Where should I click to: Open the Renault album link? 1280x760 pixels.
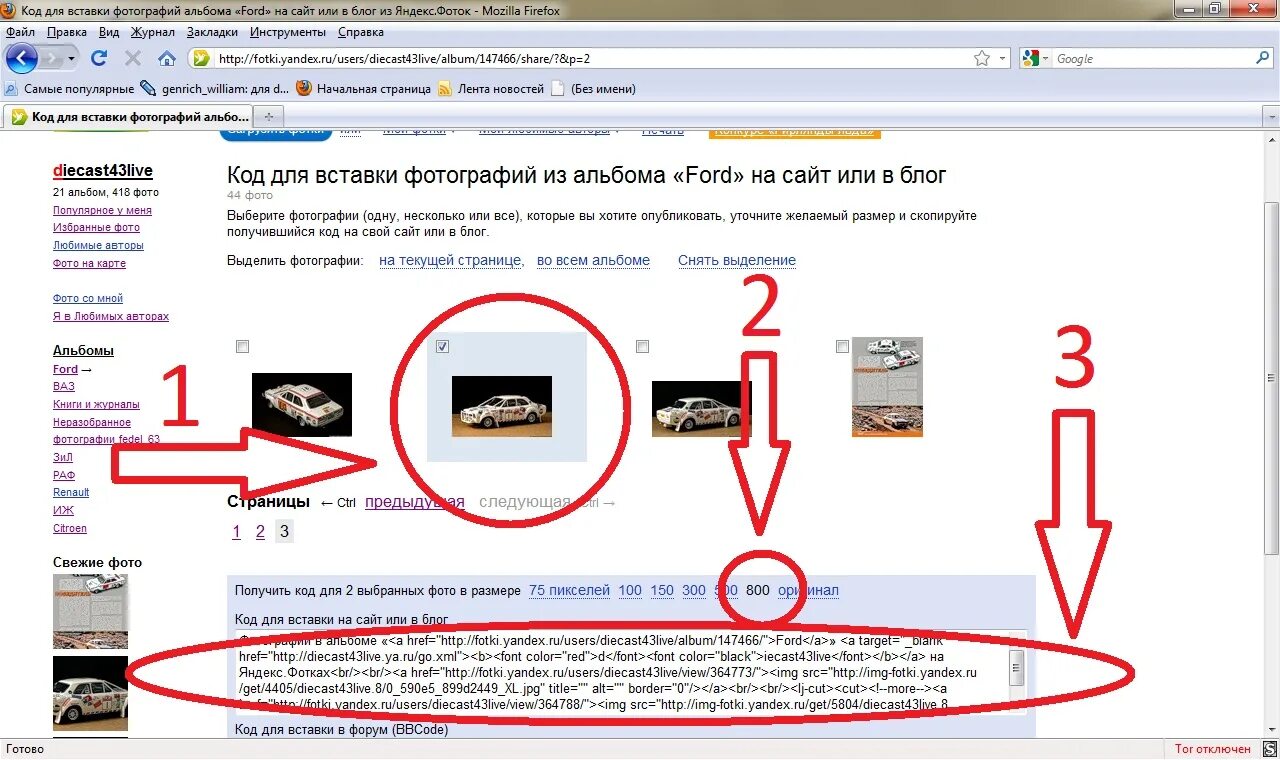71,493
